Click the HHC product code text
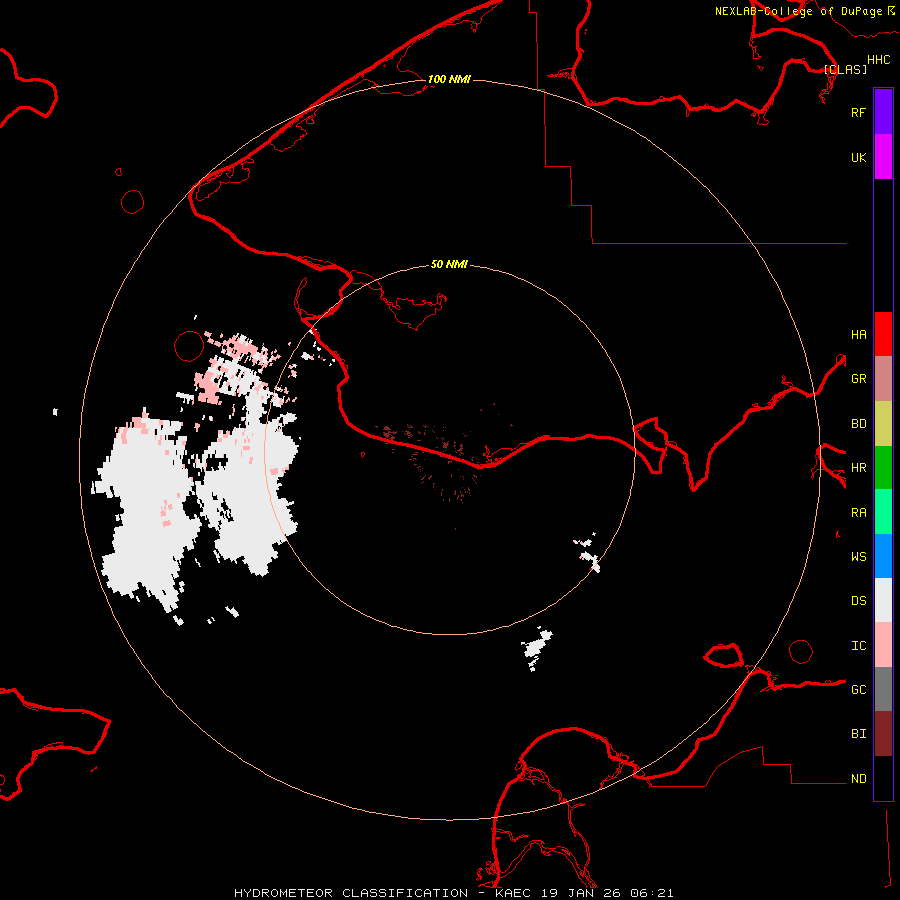 point(878,60)
